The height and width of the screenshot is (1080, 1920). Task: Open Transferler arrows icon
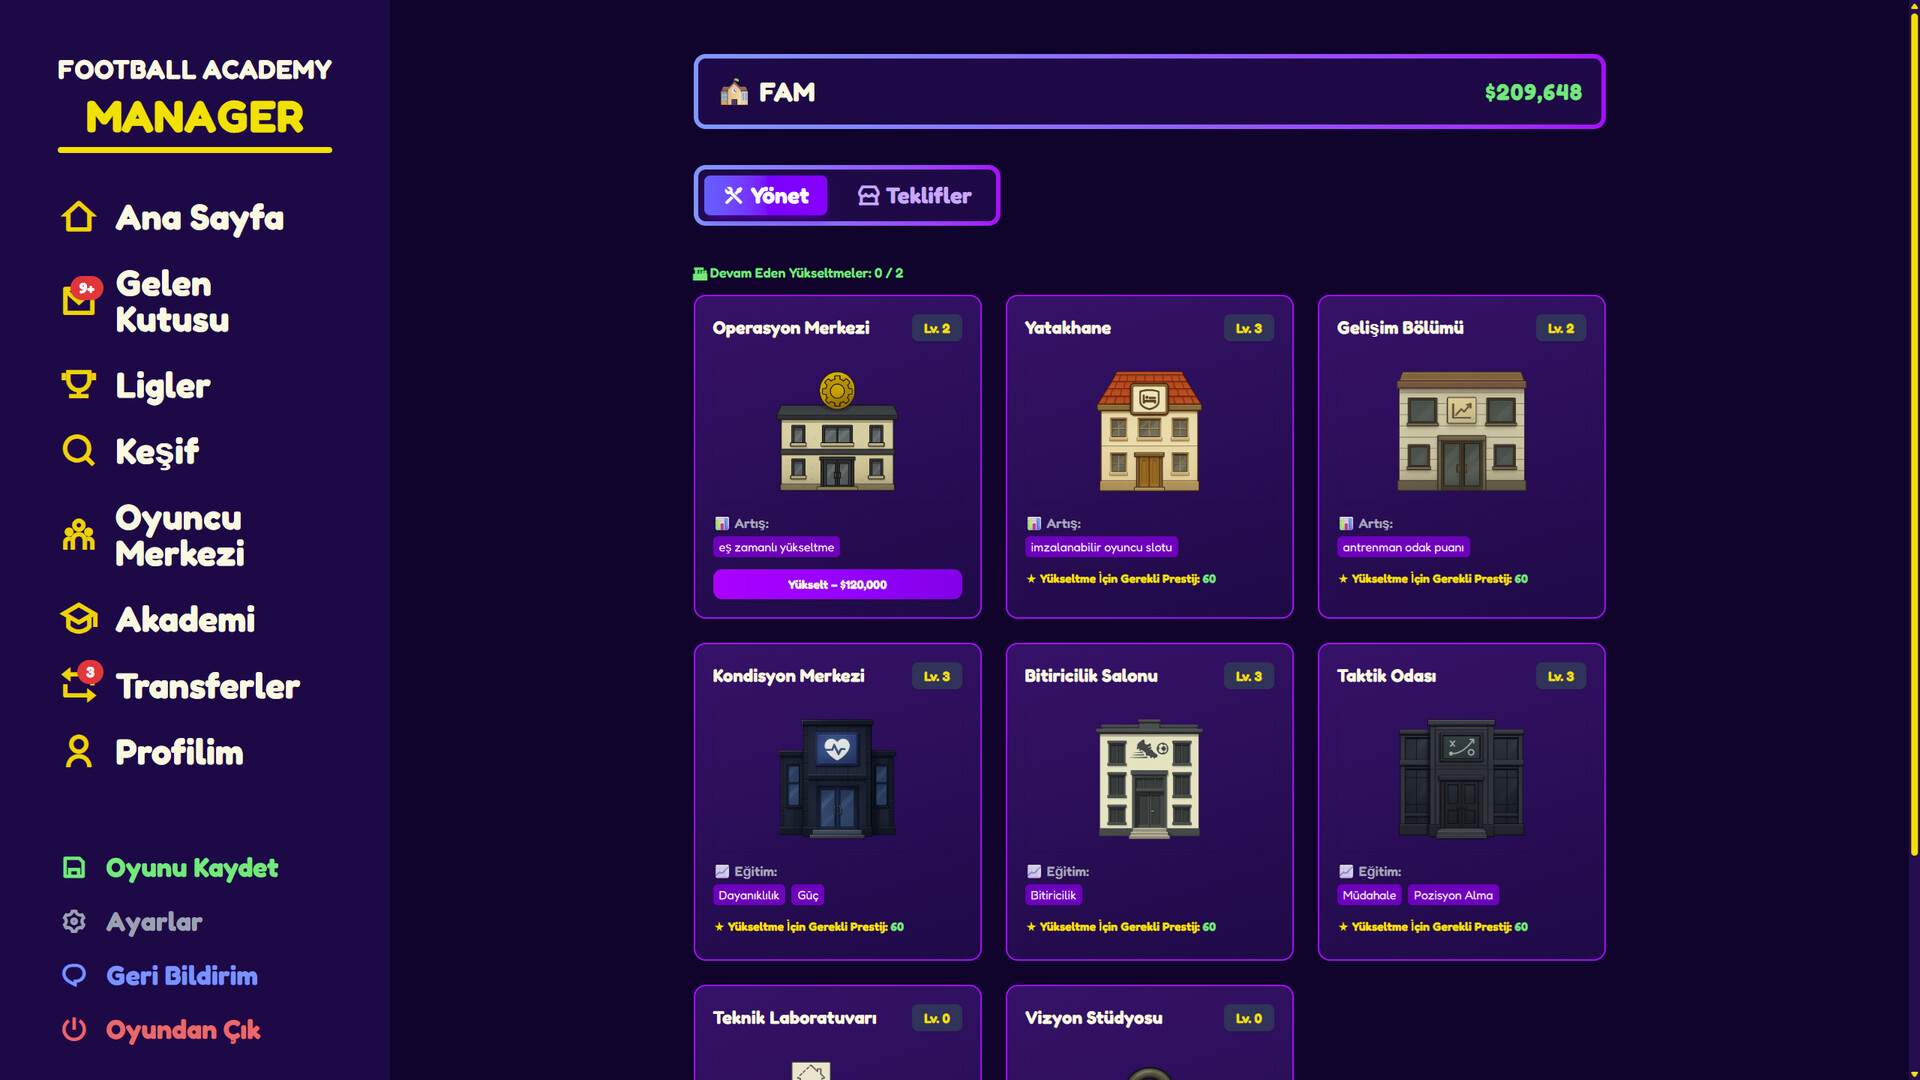79,685
